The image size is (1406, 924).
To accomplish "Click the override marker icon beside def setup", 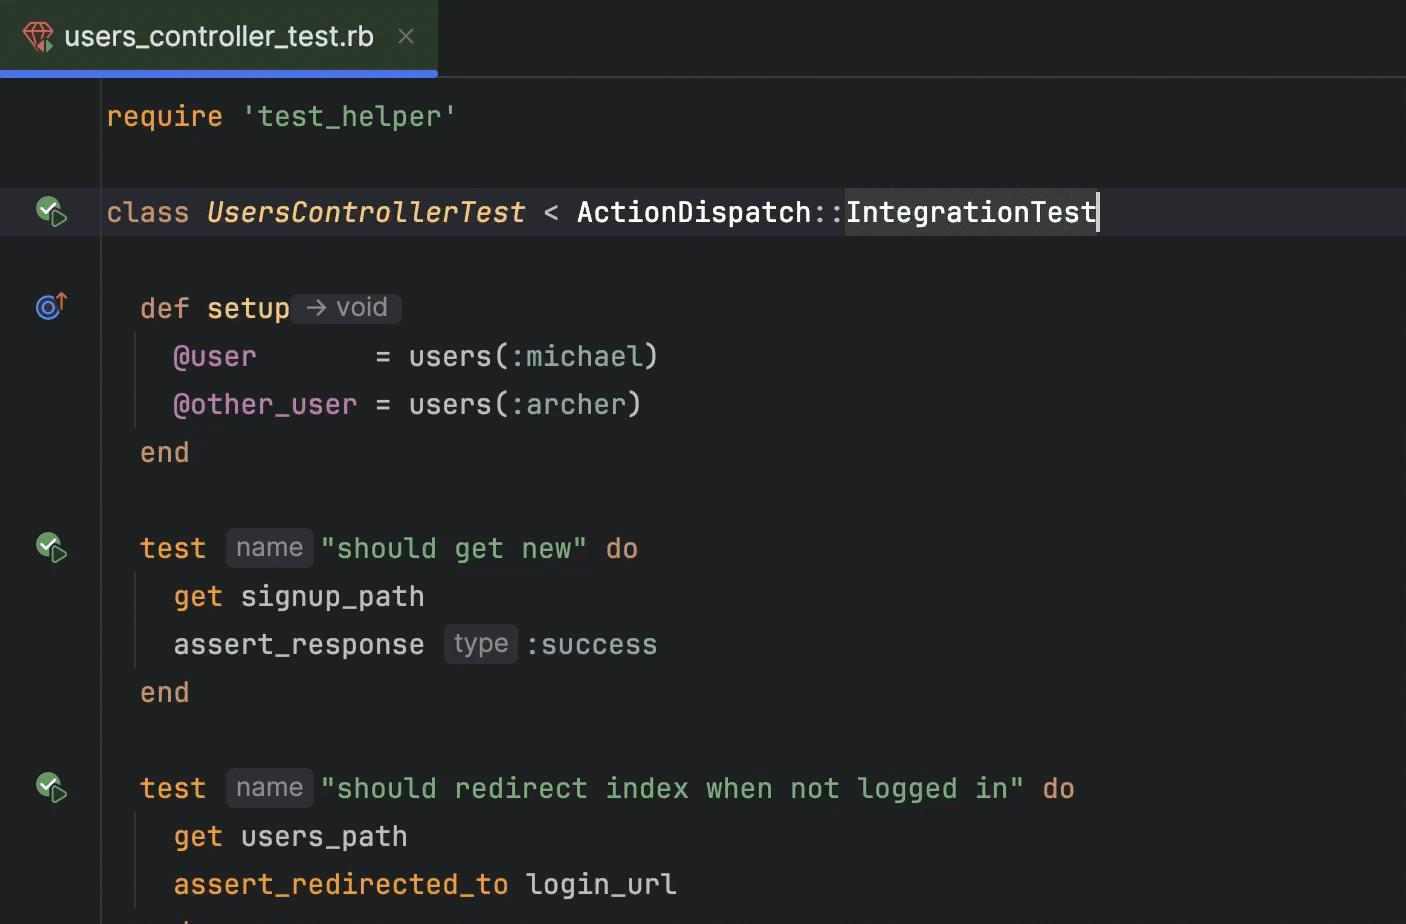I will 50,306.
